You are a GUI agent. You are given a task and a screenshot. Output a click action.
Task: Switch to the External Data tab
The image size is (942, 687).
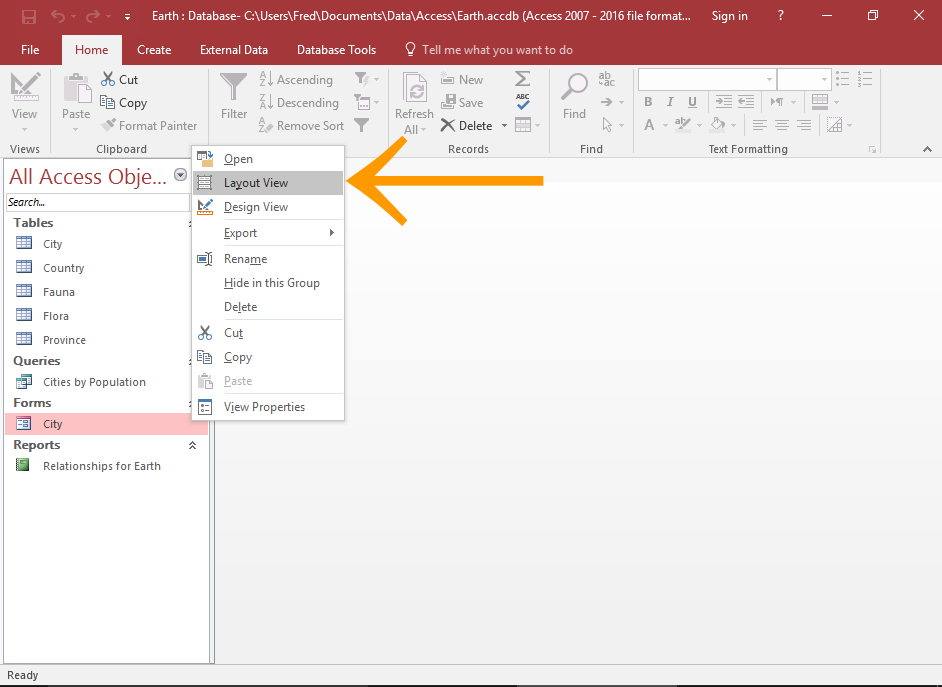(234, 50)
